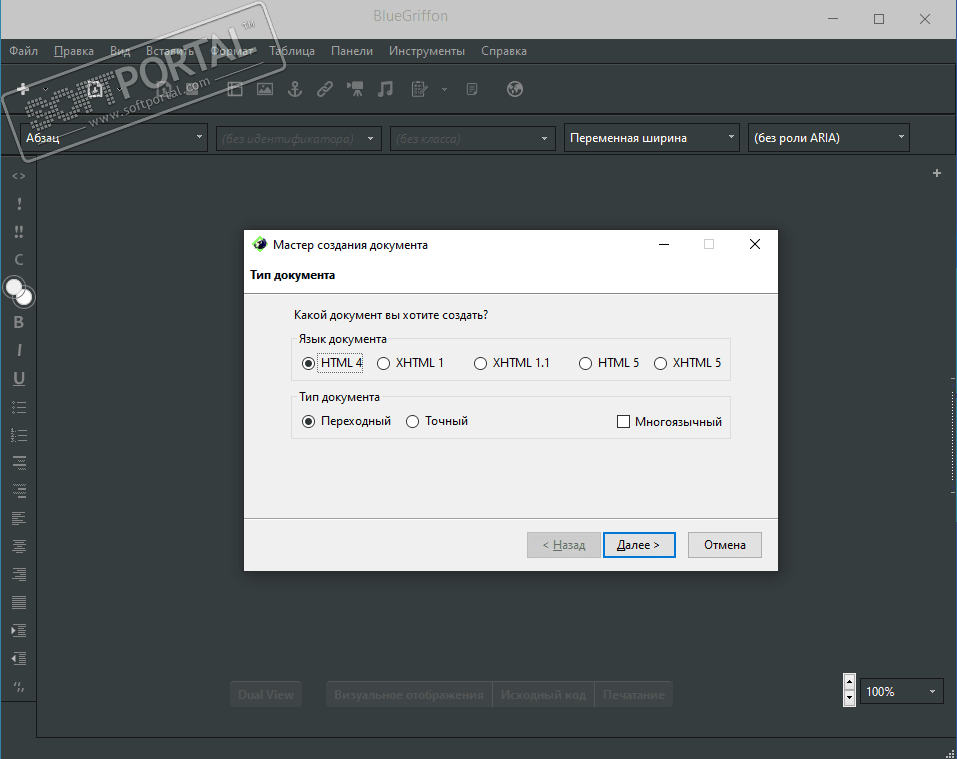Click the Dual View button

click(266, 694)
